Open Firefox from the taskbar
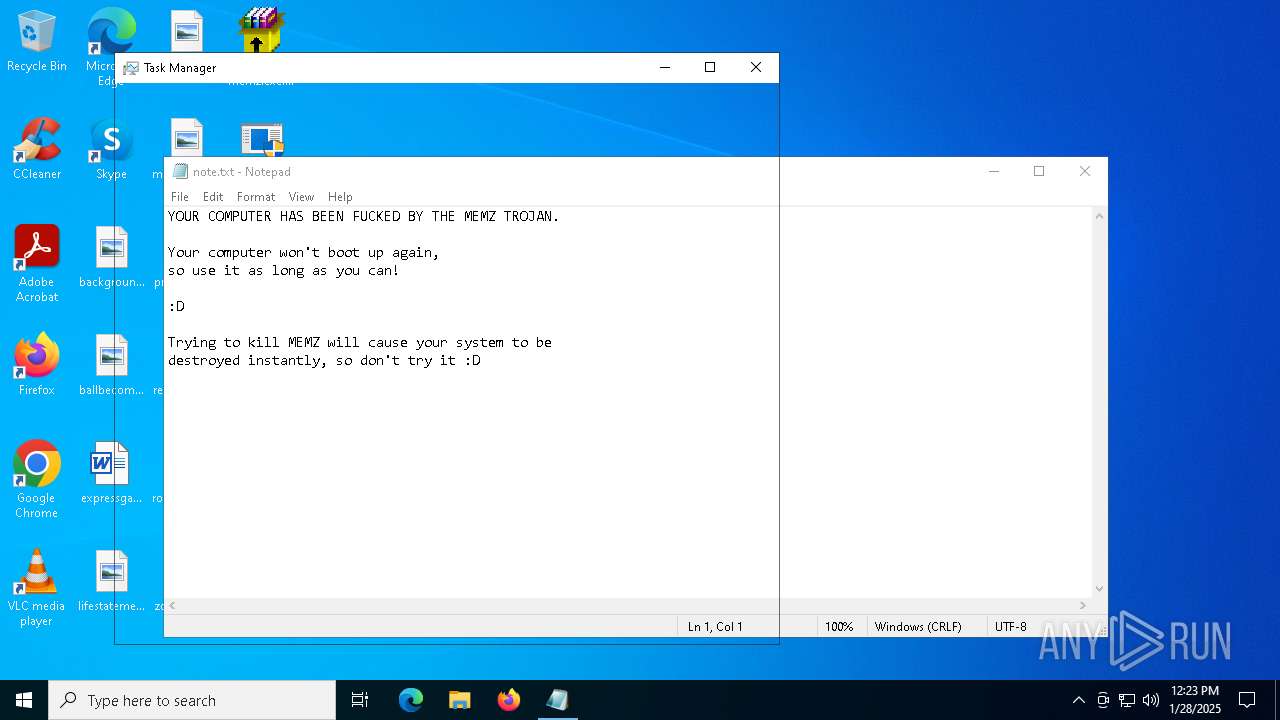1280x720 pixels. tap(509, 700)
